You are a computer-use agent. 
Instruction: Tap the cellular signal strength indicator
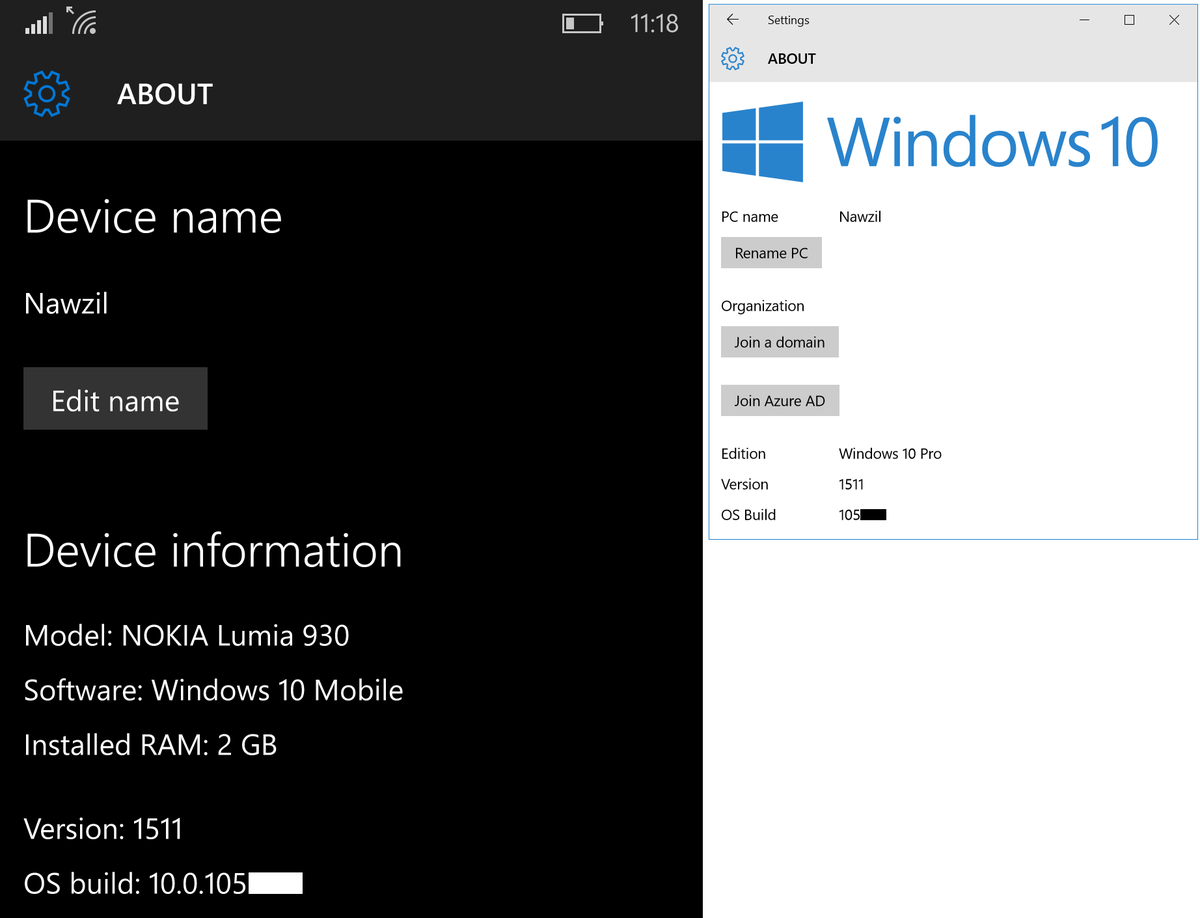(x=37, y=21)
